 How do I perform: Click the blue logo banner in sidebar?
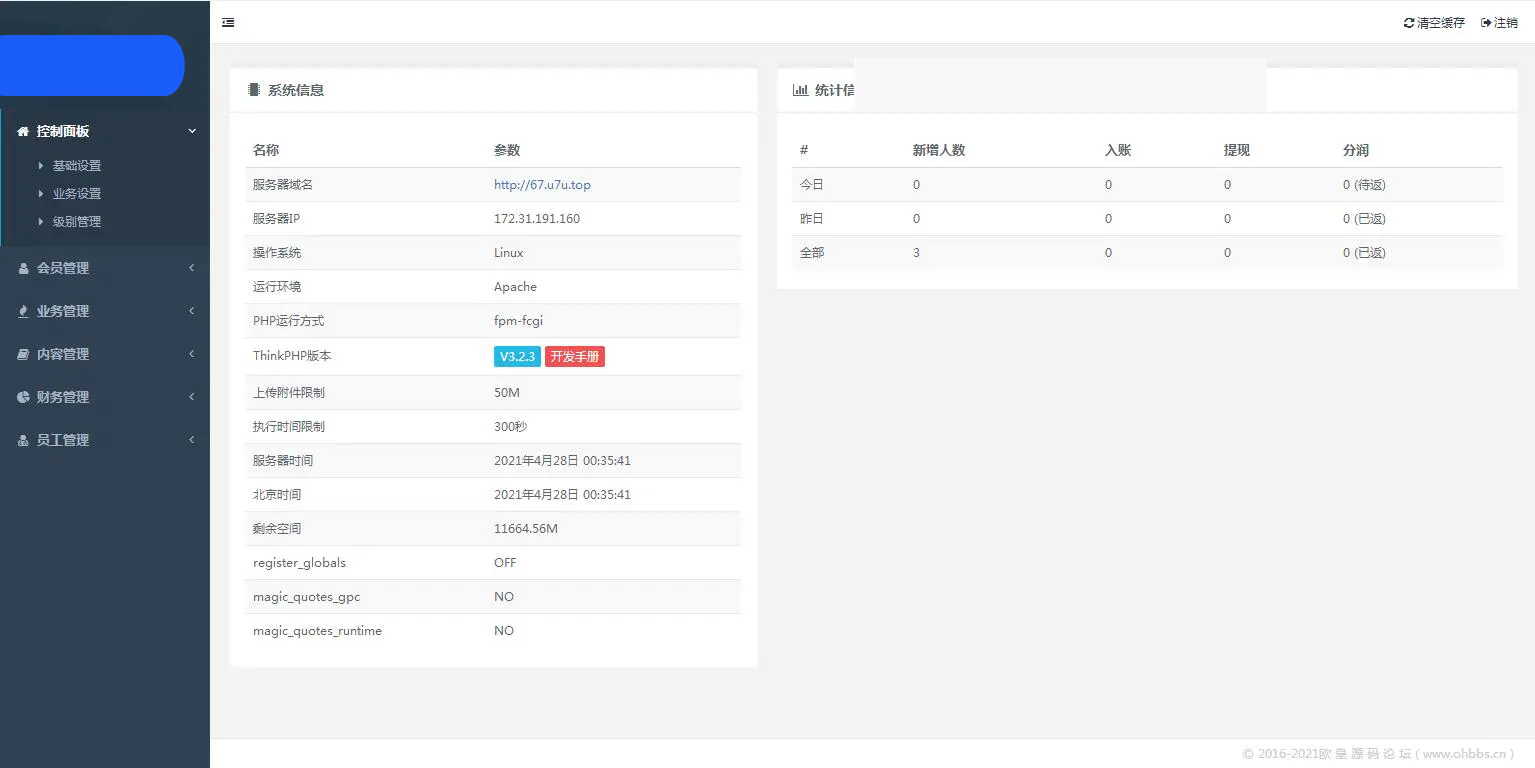(90, 66)
